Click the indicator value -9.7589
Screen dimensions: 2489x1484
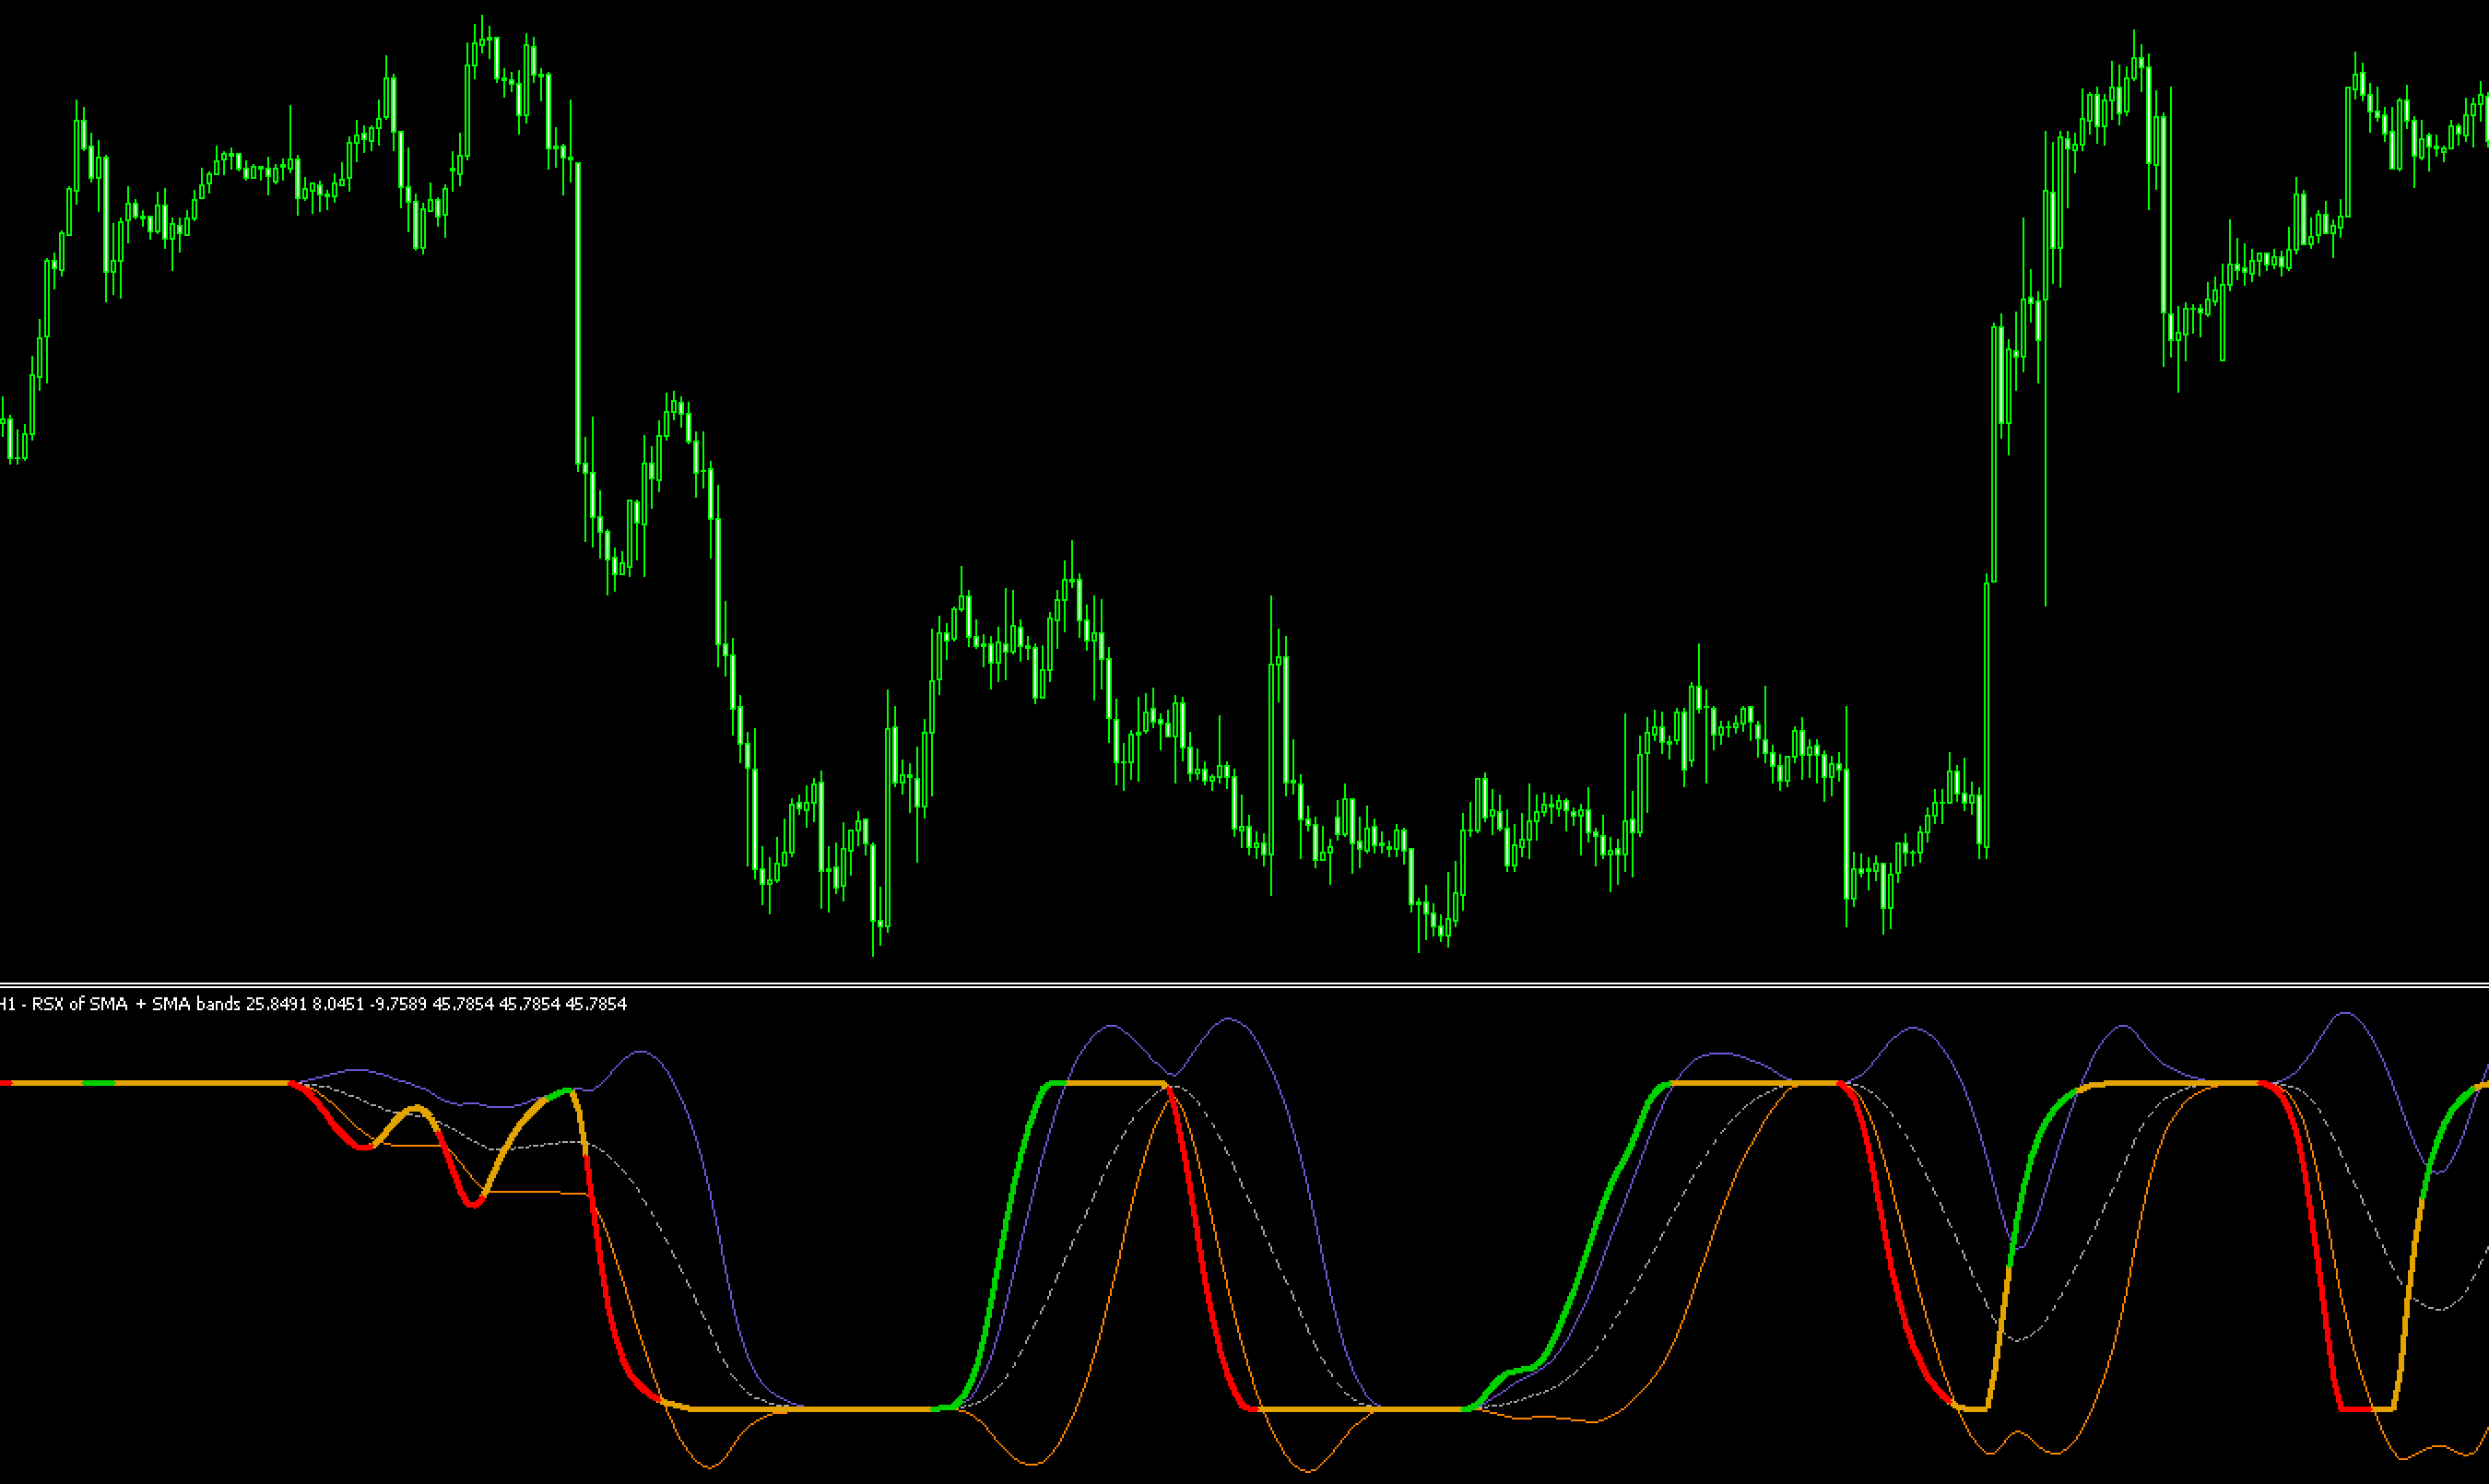[398, 1004]
